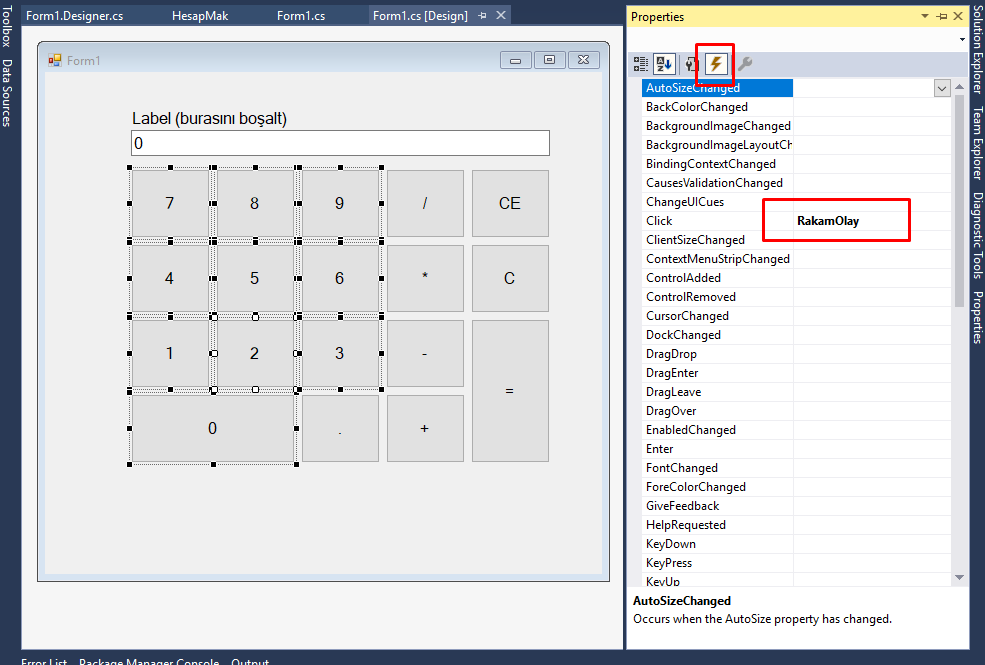
Task: Switch to the Form1.Designer.cs tab
Action: point(75,16)
